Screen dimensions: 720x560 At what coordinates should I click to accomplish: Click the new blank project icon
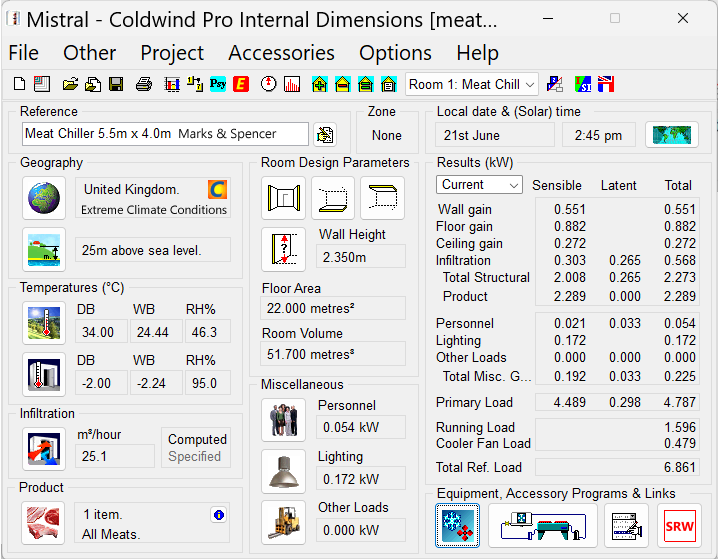[19, 84]
